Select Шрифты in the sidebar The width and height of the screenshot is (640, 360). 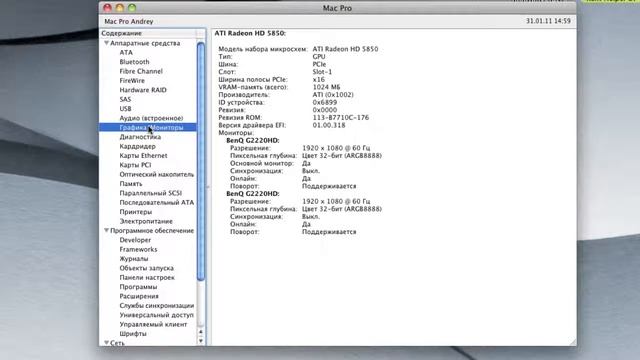(133, 334)
